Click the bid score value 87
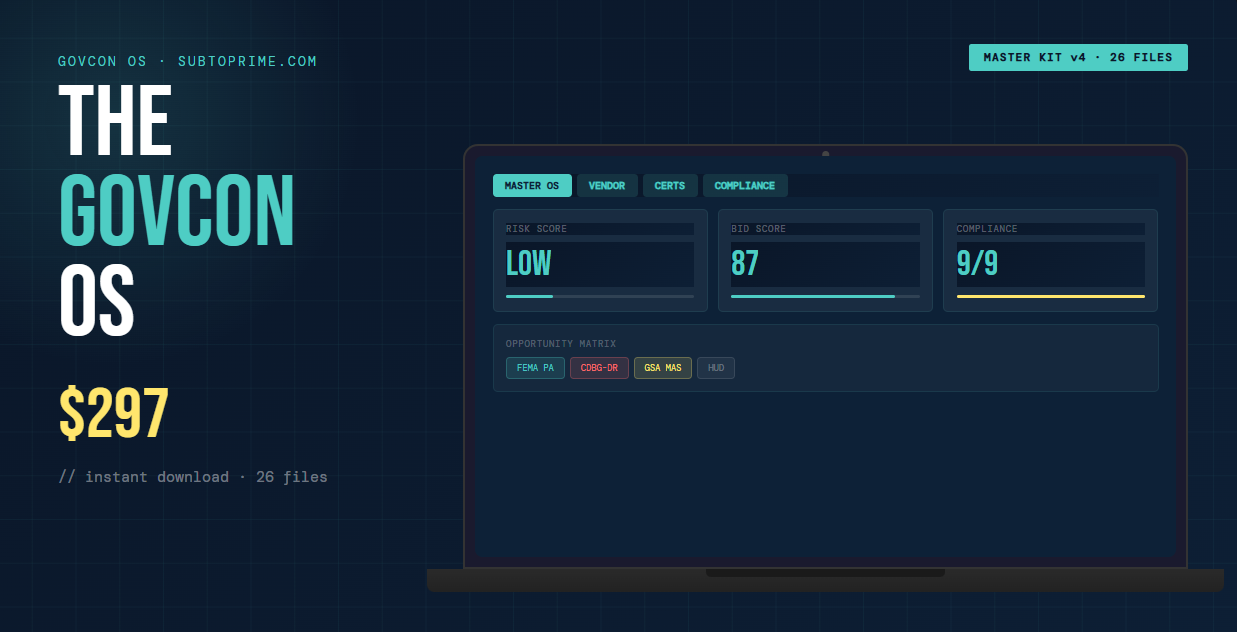Screen dimensions: 1237x632 [x=745, y=264]
